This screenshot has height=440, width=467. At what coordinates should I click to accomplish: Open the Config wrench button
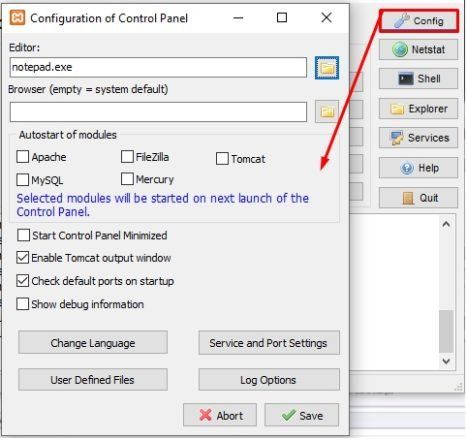tap(419, 21)
